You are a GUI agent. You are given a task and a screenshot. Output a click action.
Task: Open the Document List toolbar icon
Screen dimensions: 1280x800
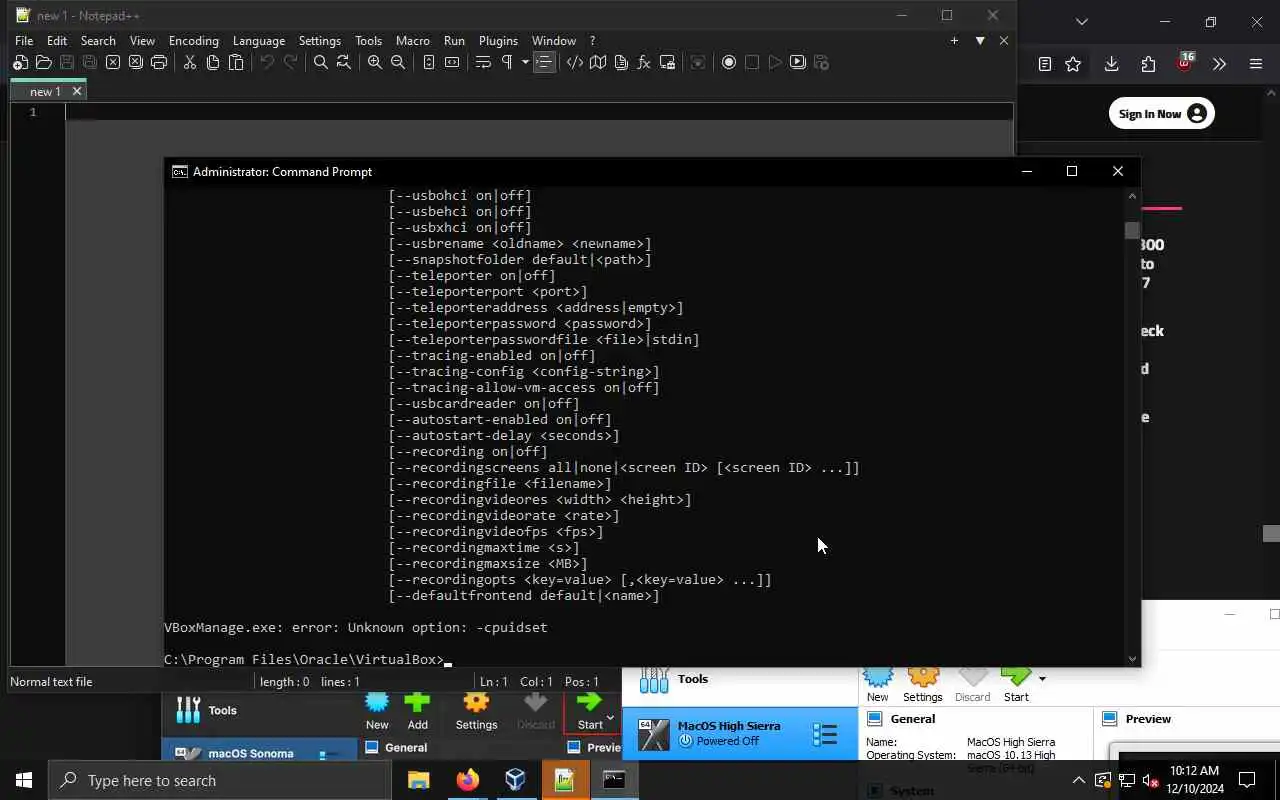tap(621, 62)
